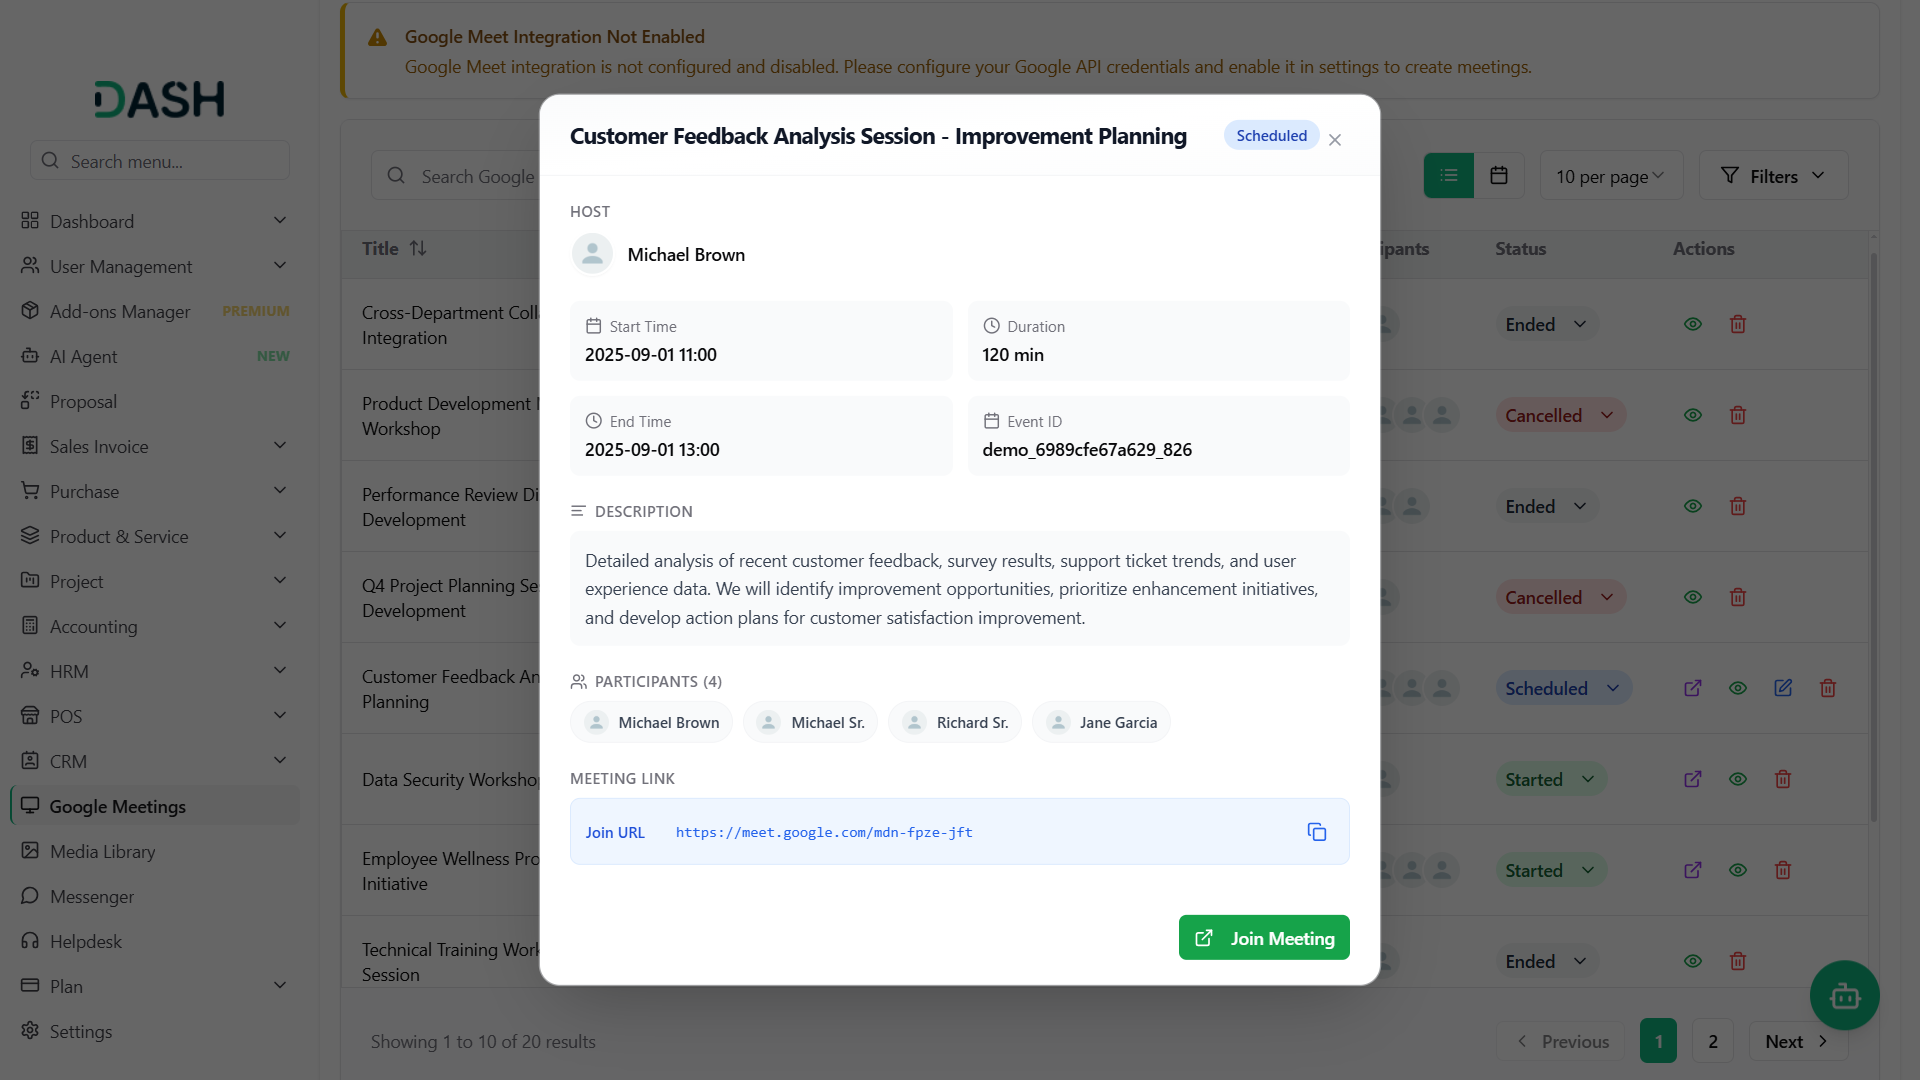Expand the HRM sidebar menu
1920x1080 pixels.
[155, 671]
